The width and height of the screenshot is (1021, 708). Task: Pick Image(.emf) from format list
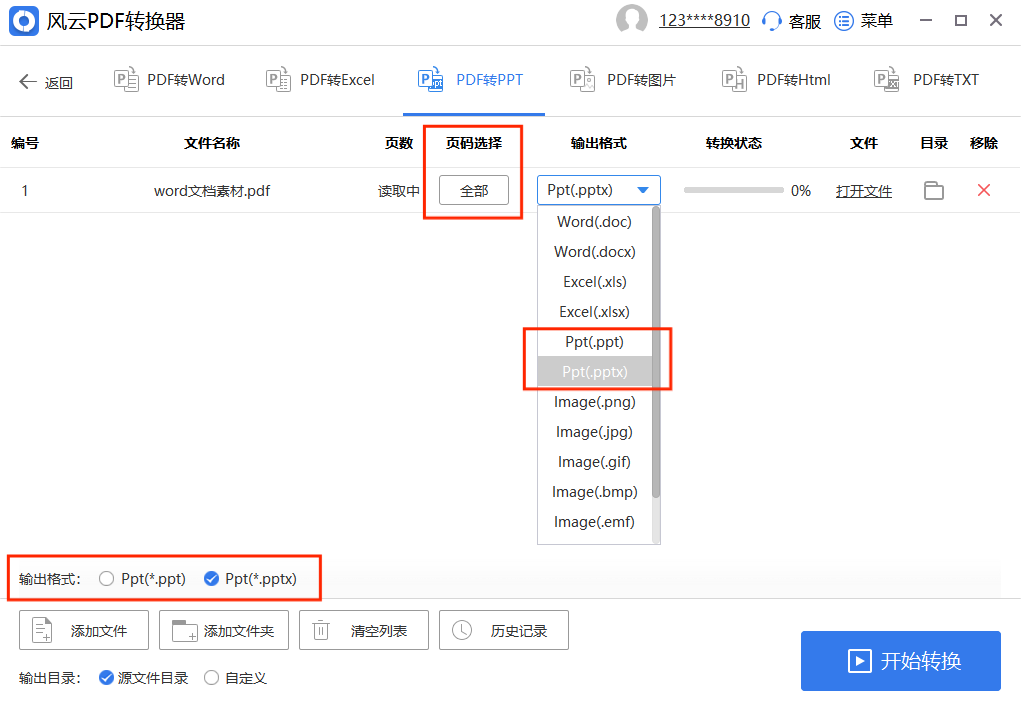coord(594,521)
